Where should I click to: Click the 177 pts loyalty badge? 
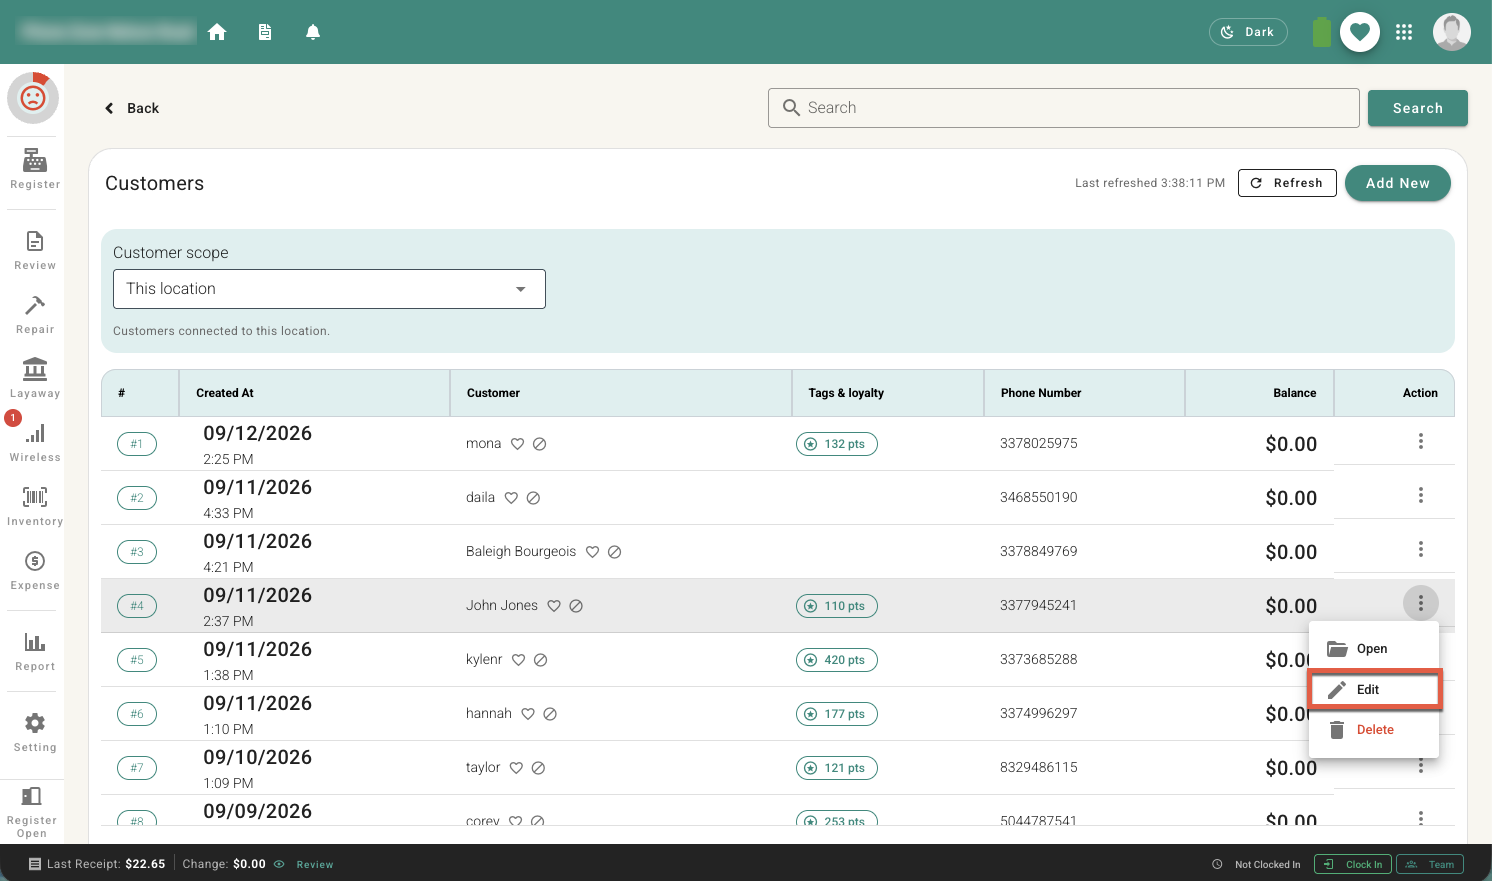coord(837,714)
